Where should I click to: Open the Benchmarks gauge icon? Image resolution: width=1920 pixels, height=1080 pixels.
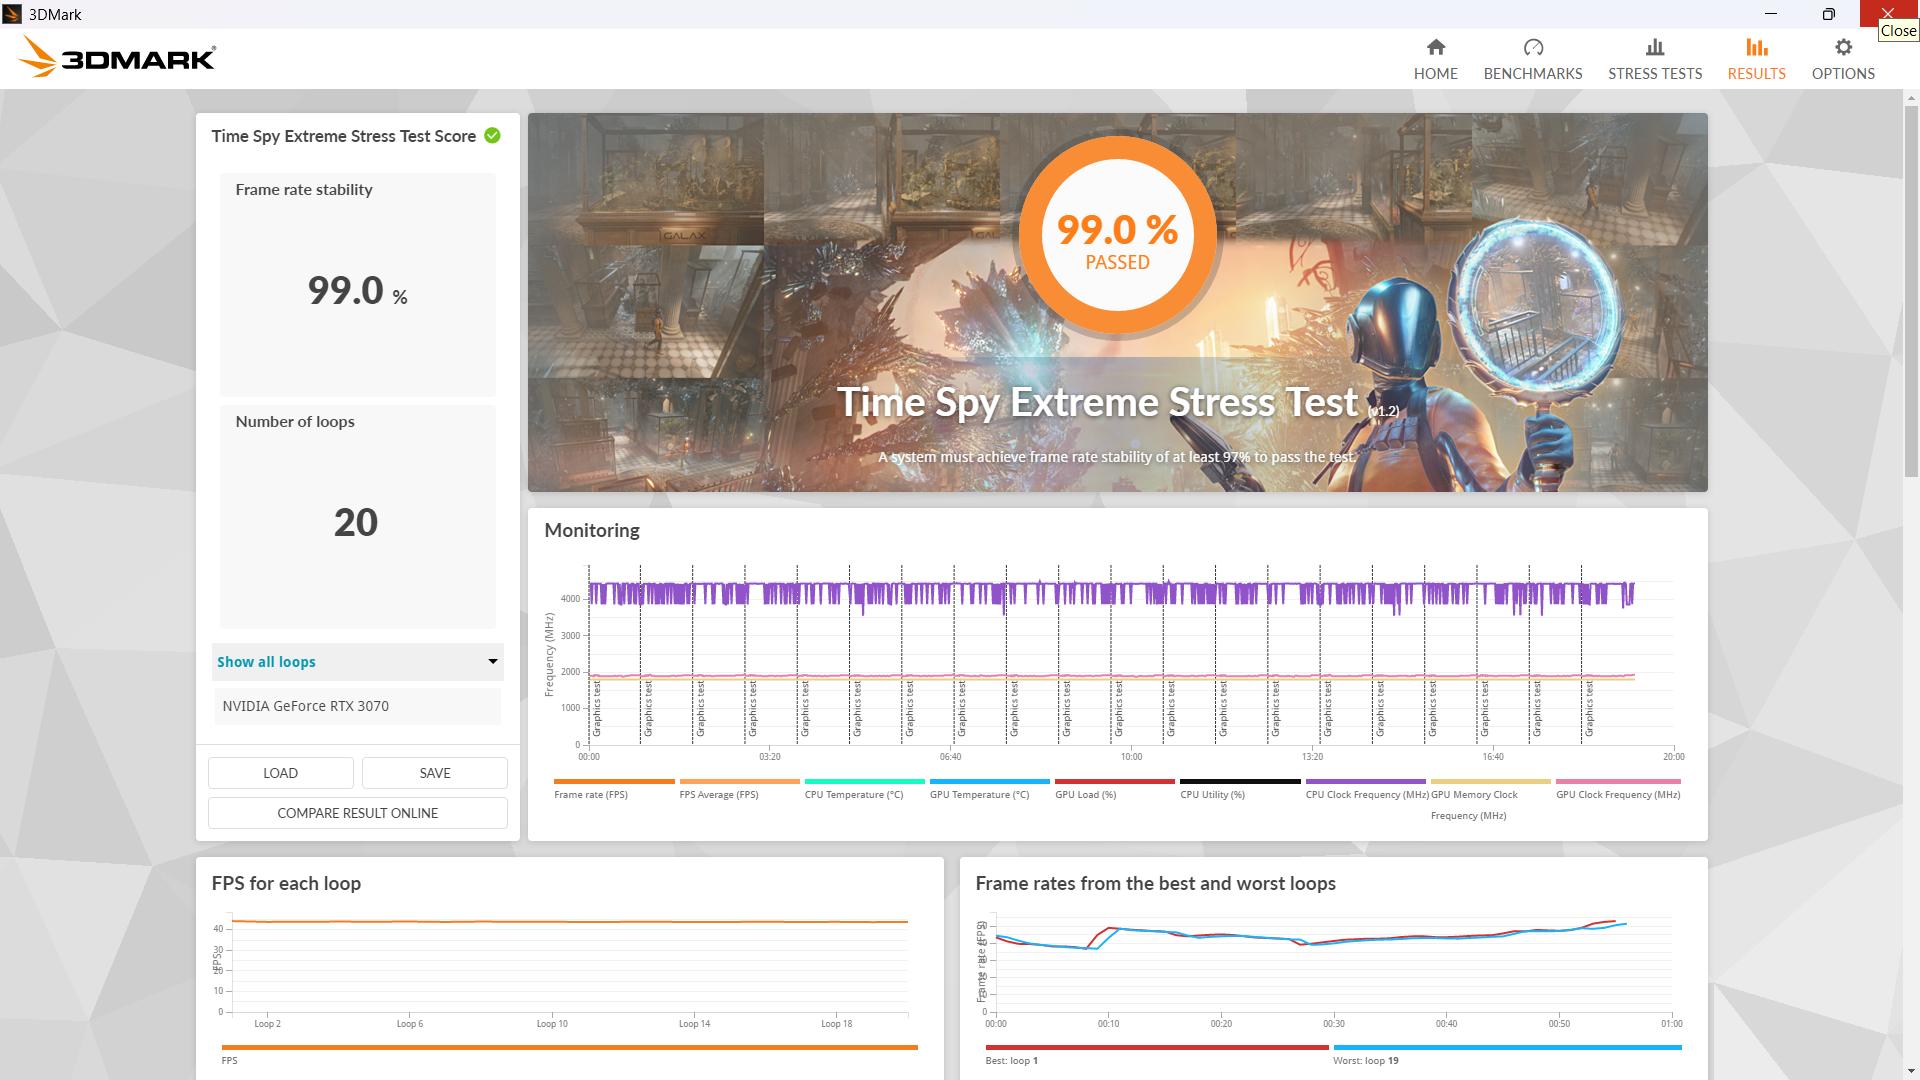point(1533,47)
